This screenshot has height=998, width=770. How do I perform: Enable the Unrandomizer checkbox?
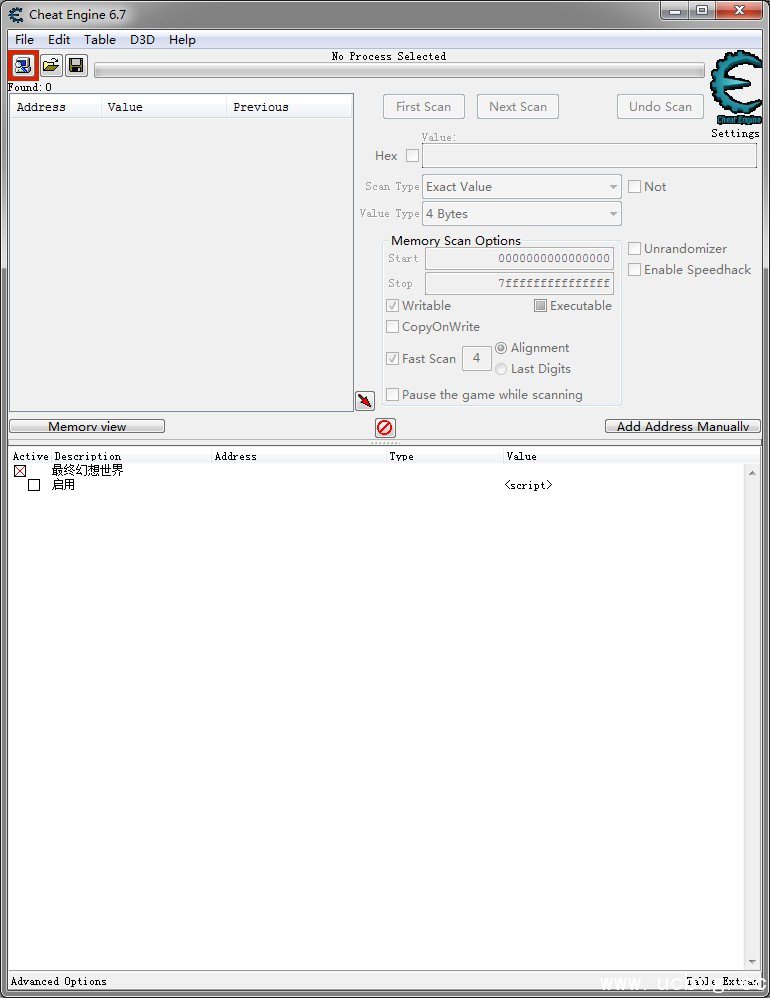[635, 249]
